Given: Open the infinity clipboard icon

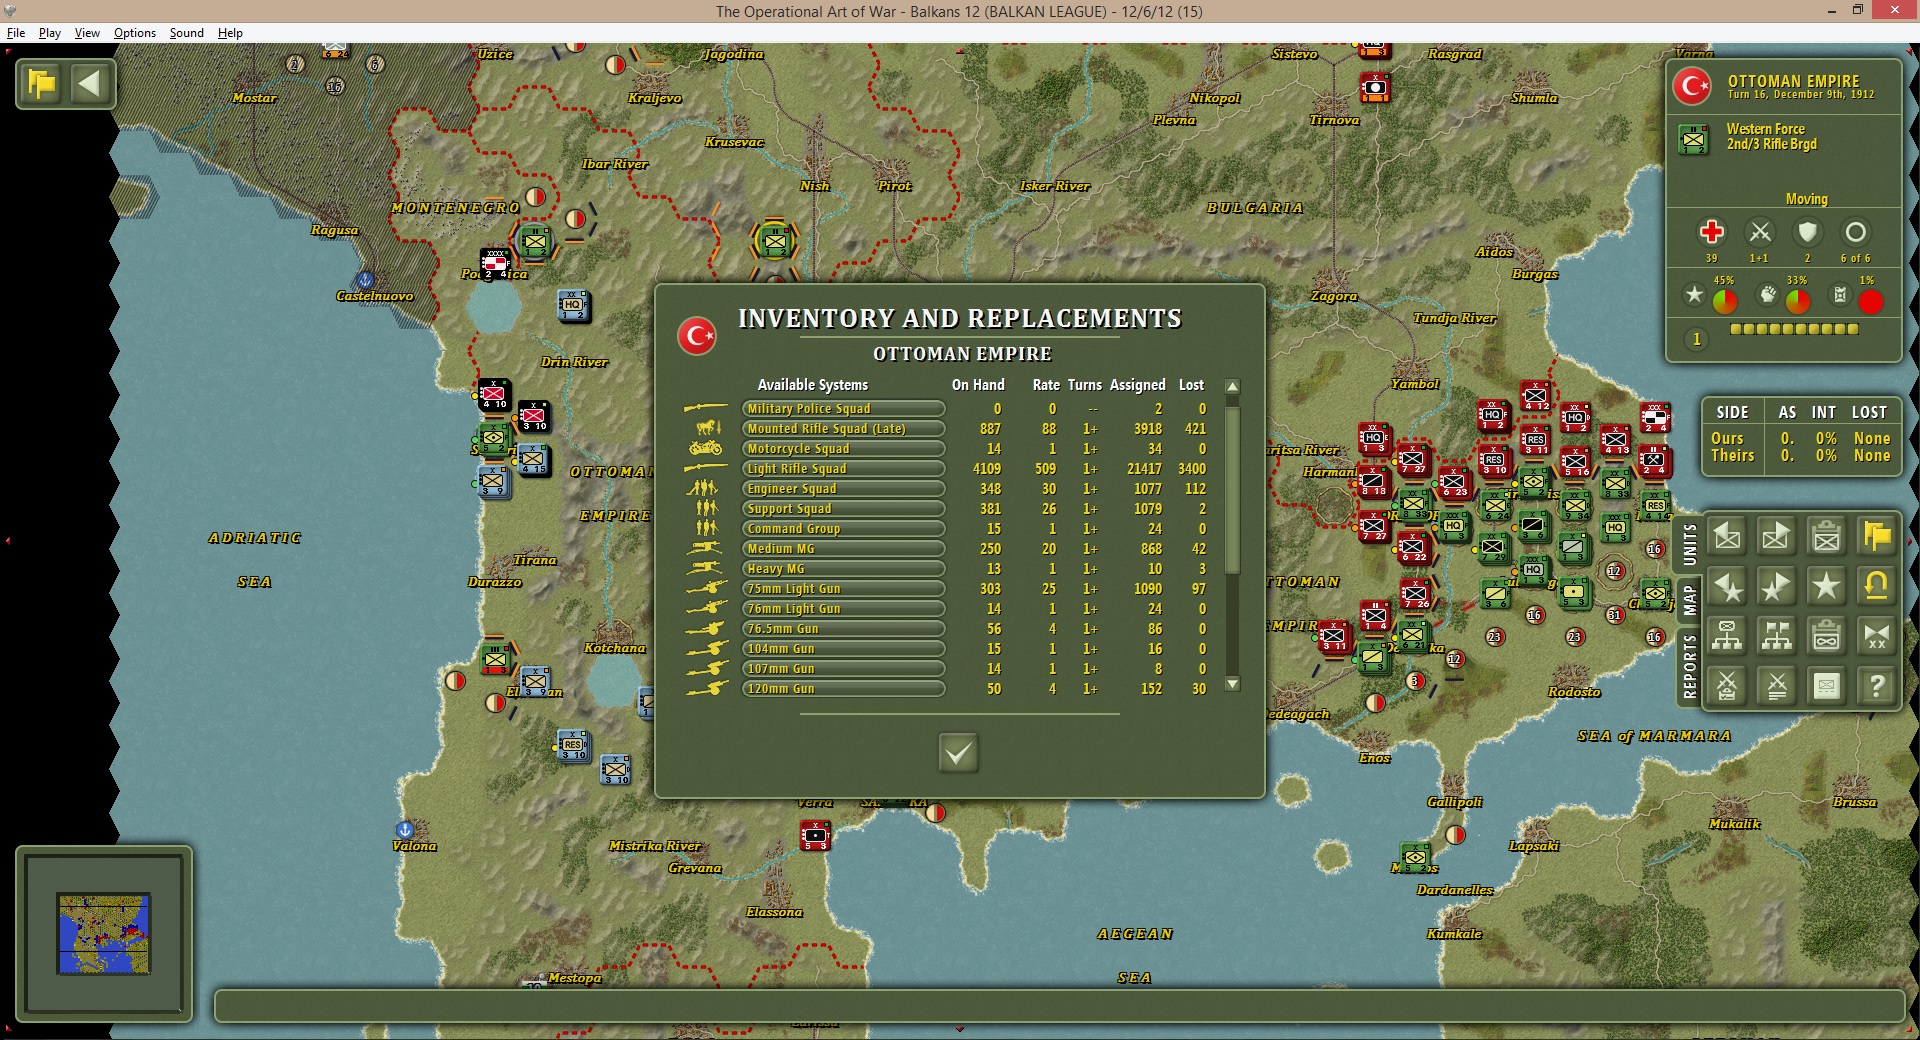Looking at the screenshot, I should click(x=1827, y=636).
